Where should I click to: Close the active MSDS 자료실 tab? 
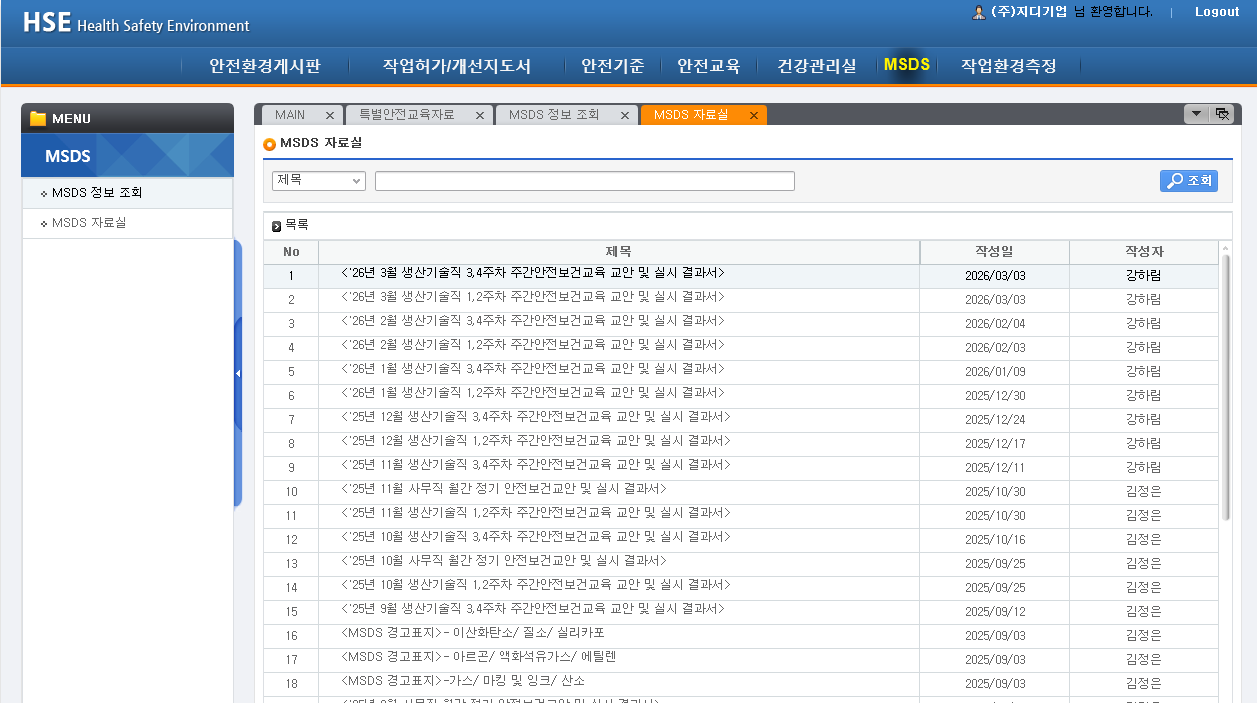(x=754, y=115)
